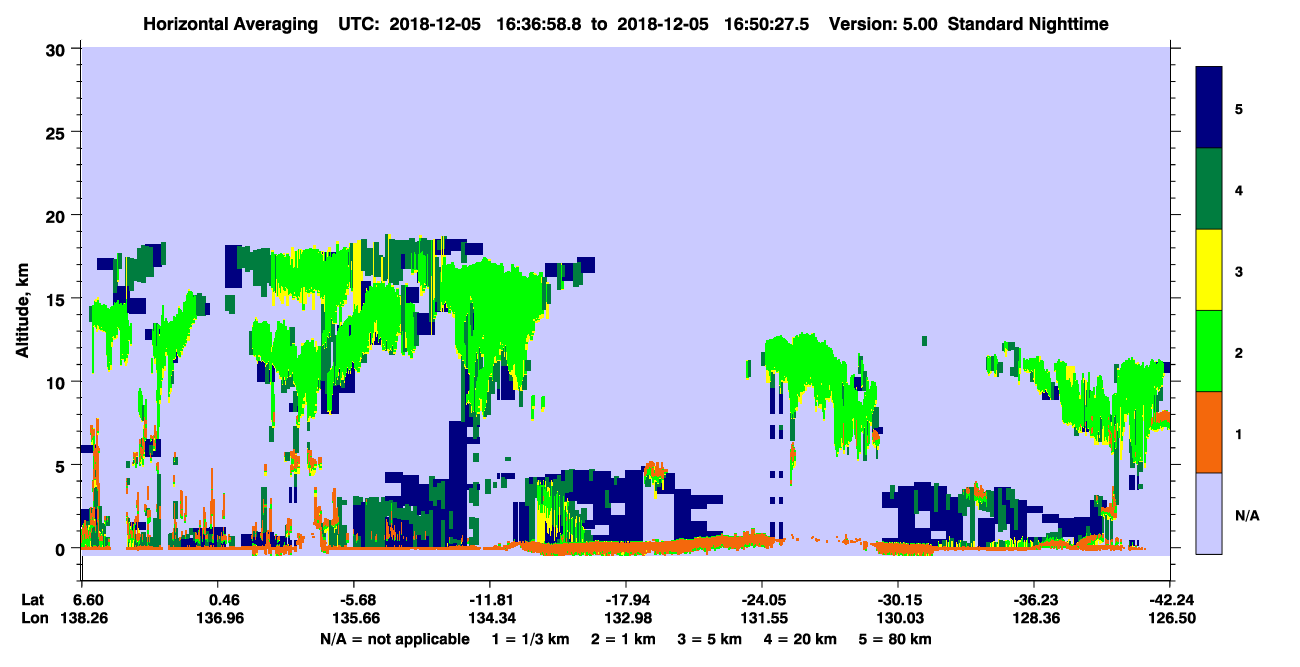
Task: Click the bright green colorbar segment labeled 2
Action: coord(1209,351)
